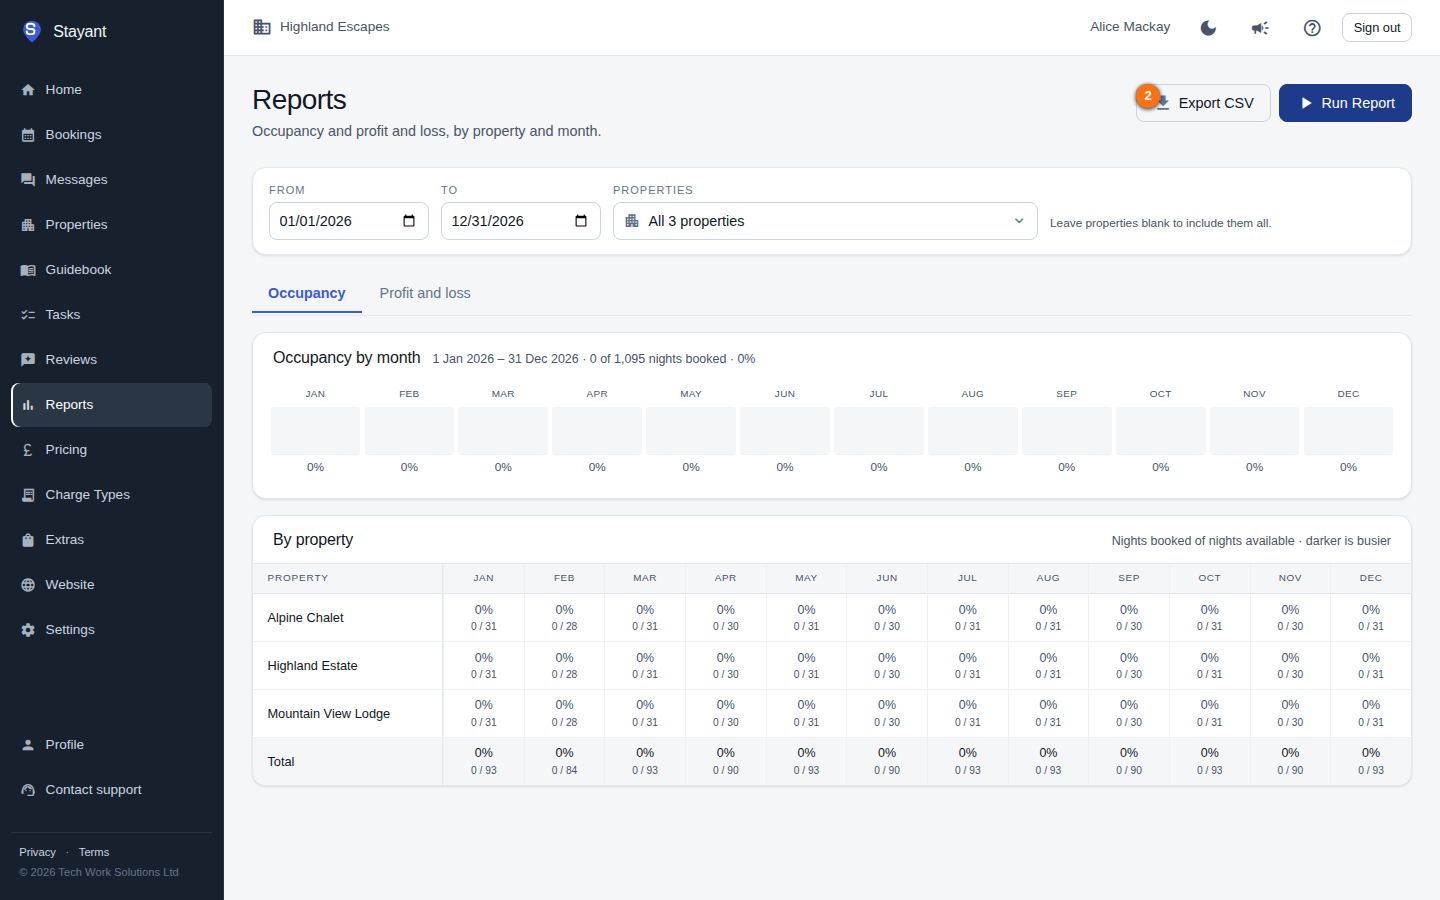This screenshot has height=900, width=1440.
Task: Click the Reports bar chart icon in sidebar
Action: (x=28, y=405)
